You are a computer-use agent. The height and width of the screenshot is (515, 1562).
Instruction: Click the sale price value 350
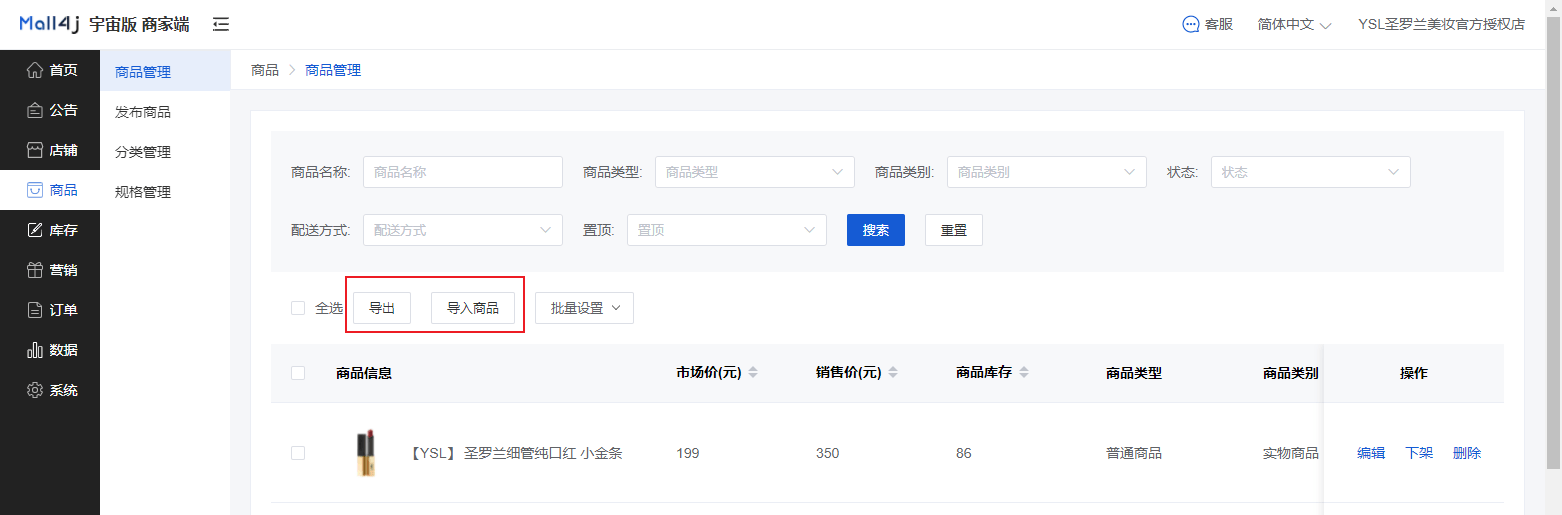point(828,453)
